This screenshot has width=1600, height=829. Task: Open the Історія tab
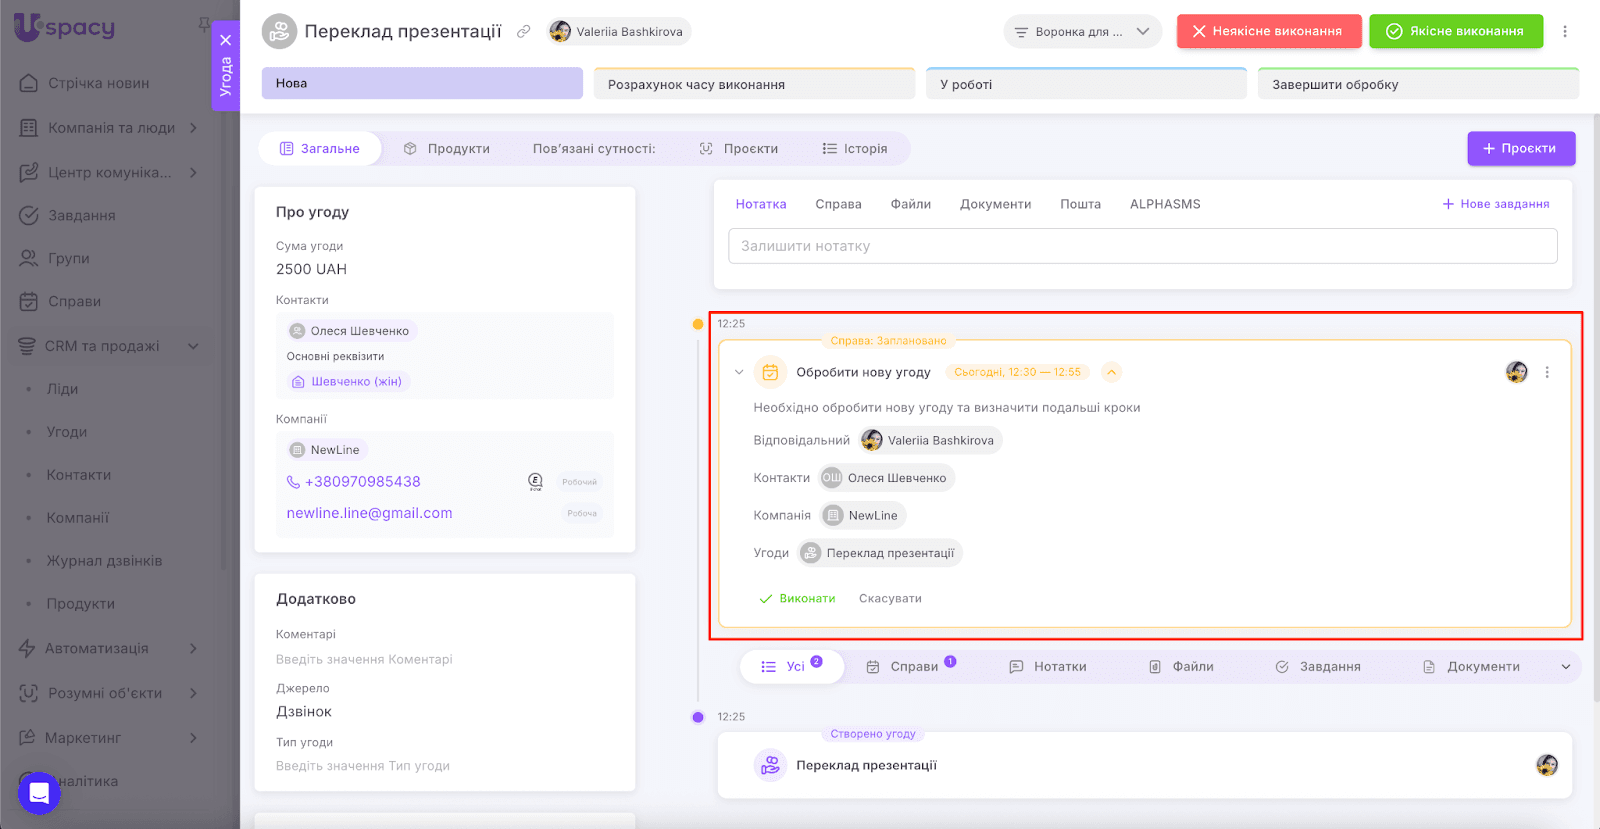(x=855, y=149)
